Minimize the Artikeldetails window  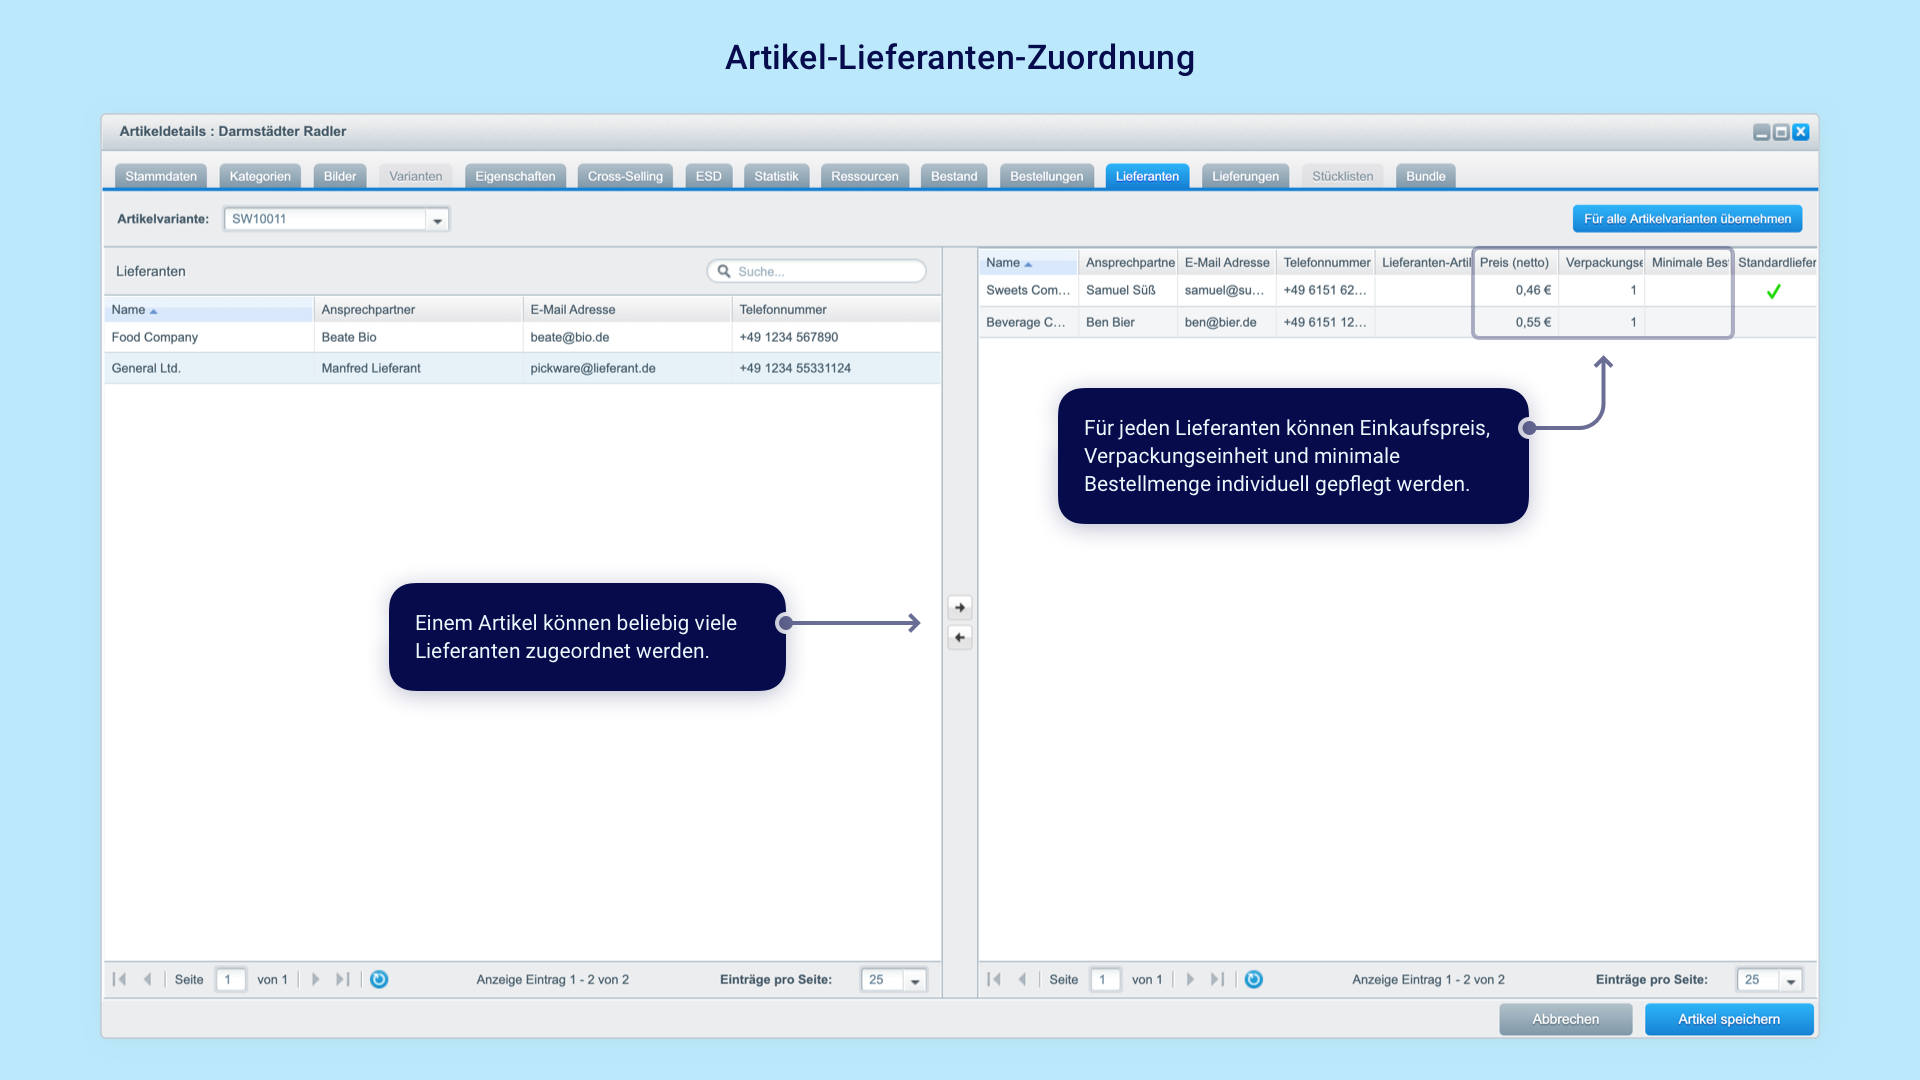[x=1762, y=132]
